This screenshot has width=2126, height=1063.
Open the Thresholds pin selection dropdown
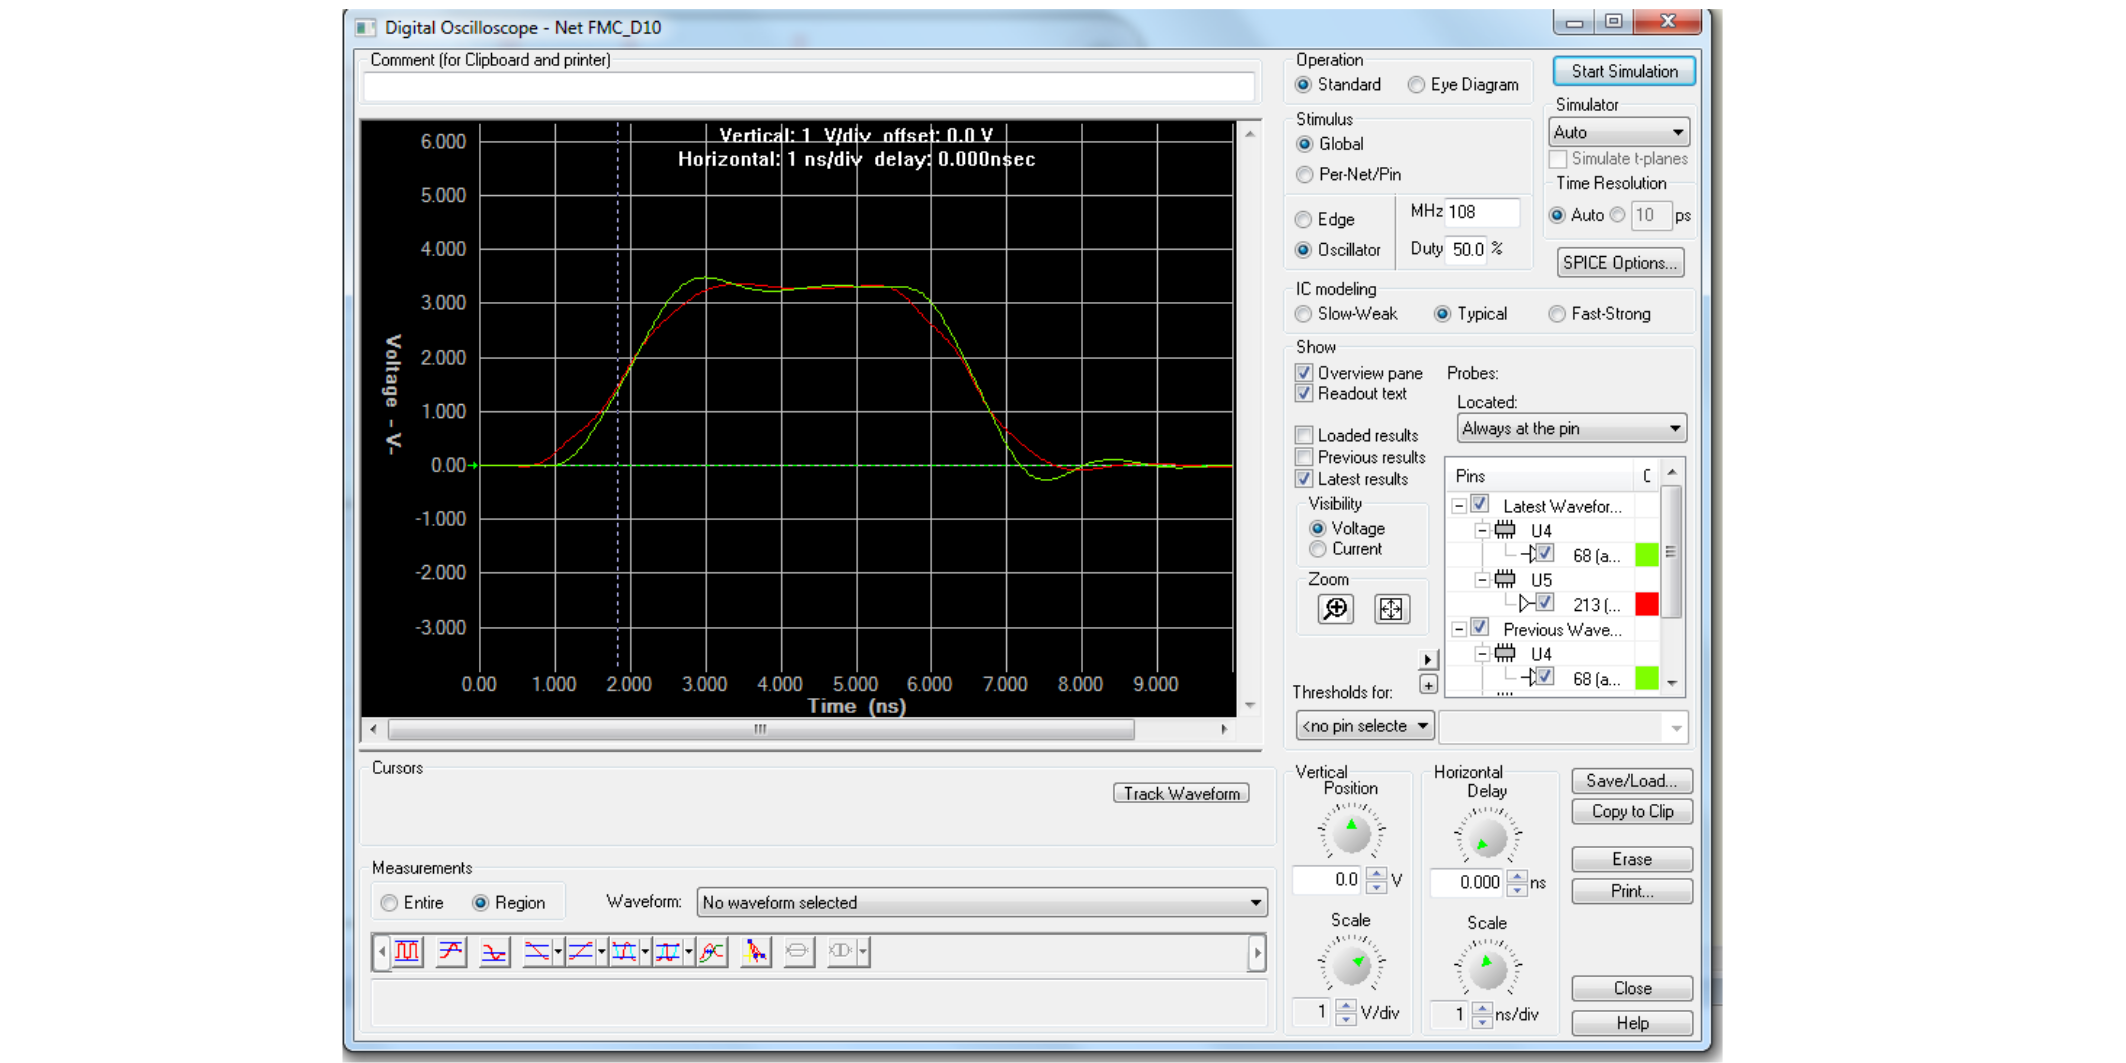tap(1365, 726)
